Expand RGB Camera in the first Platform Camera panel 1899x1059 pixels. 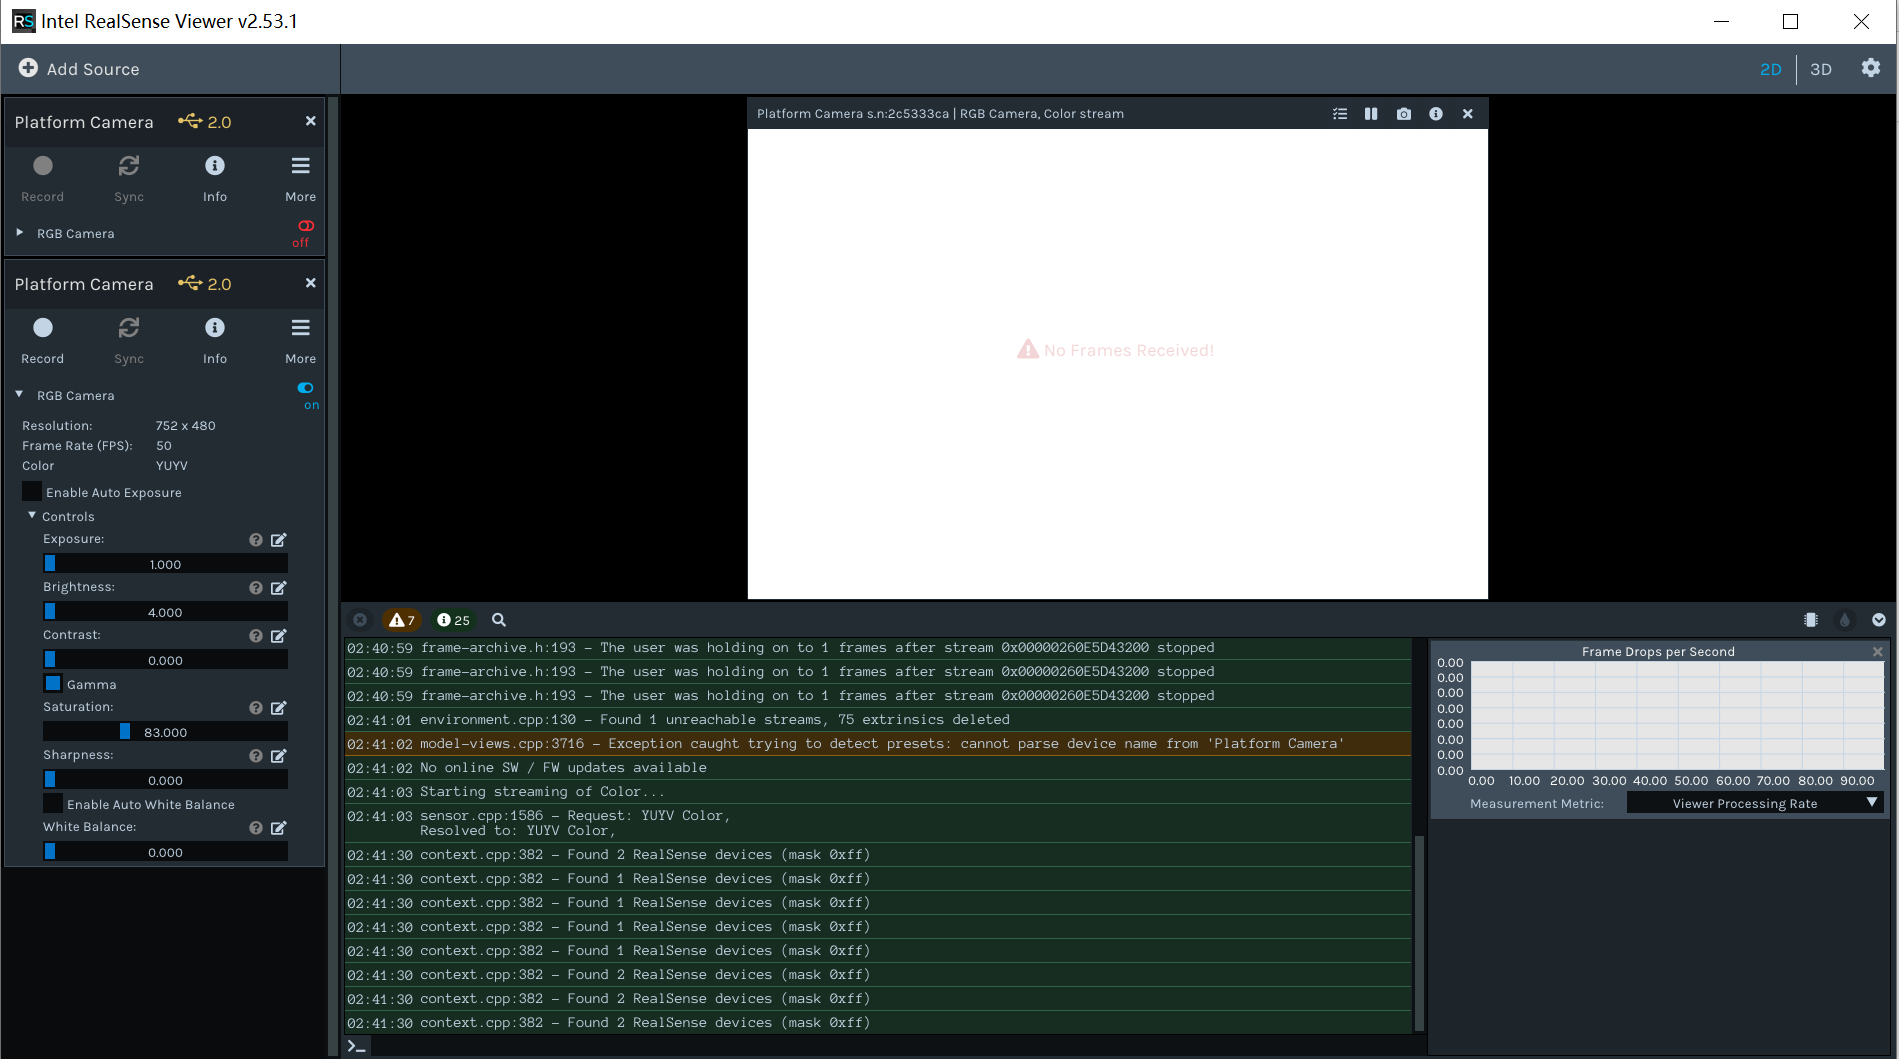(18, 233)
